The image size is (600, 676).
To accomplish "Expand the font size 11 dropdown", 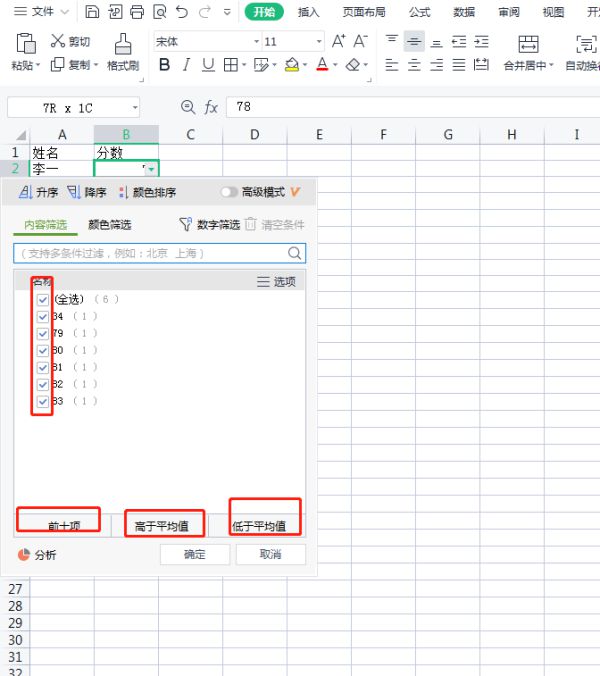I will tap(319, 42).
